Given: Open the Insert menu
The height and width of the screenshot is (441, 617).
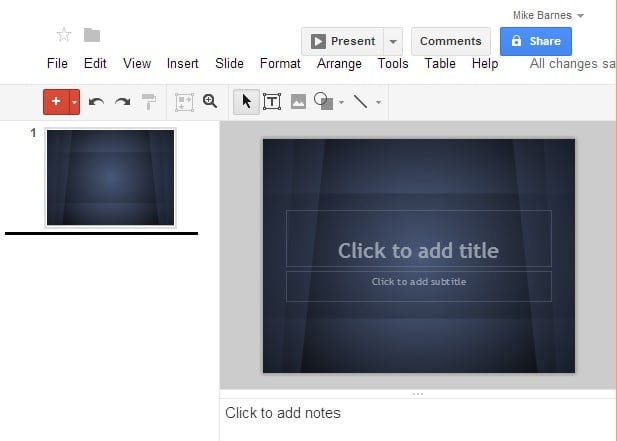Looking at the screenshot, I should pyautogui.click(x=183, y=63).
